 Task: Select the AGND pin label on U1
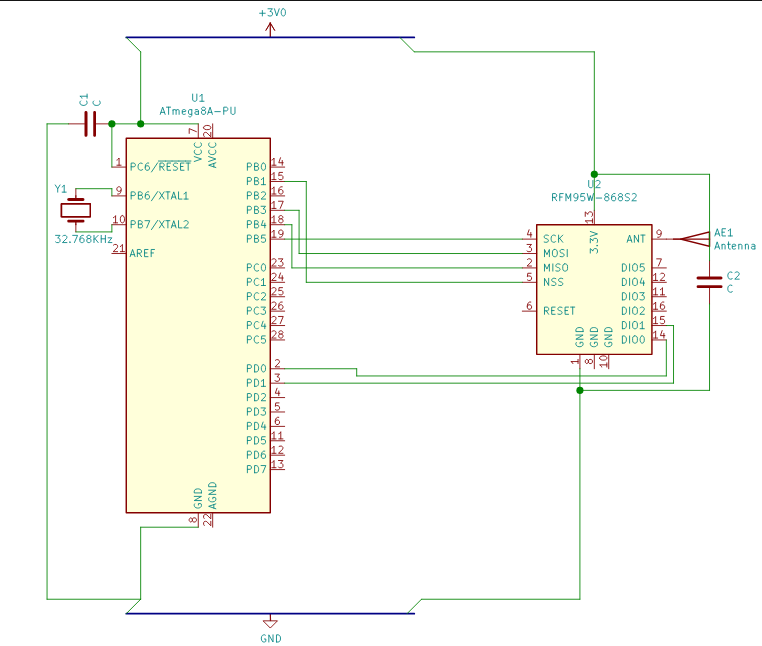click(x=212, y=496)
